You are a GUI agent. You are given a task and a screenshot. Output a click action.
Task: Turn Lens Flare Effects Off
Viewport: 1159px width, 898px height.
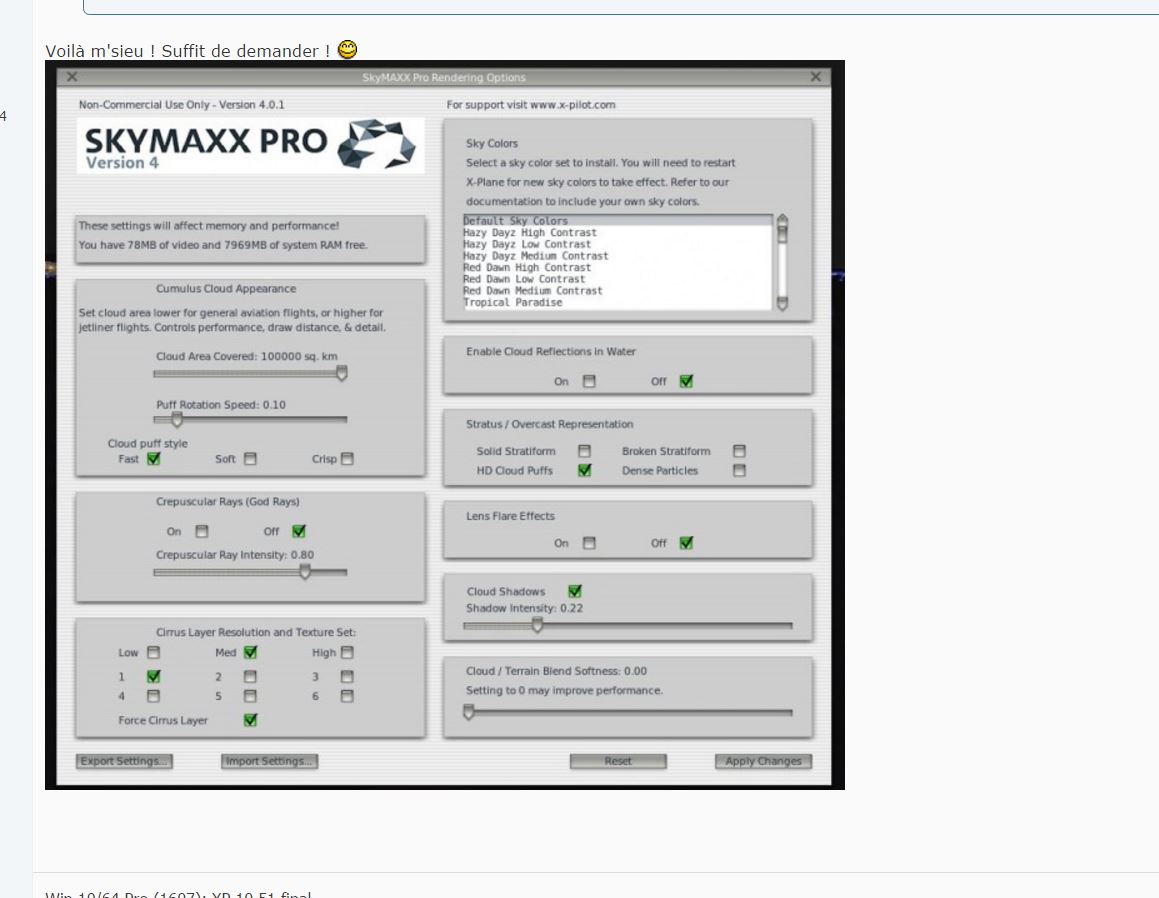point(687,543)
